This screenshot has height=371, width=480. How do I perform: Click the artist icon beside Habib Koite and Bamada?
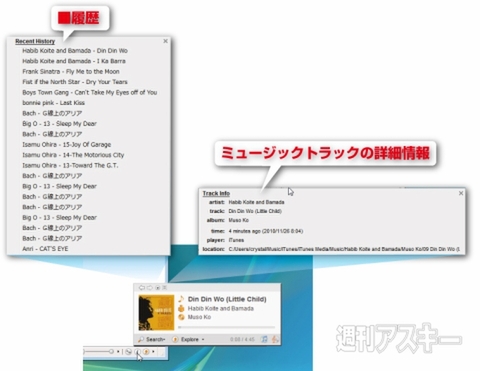point(181,308)
